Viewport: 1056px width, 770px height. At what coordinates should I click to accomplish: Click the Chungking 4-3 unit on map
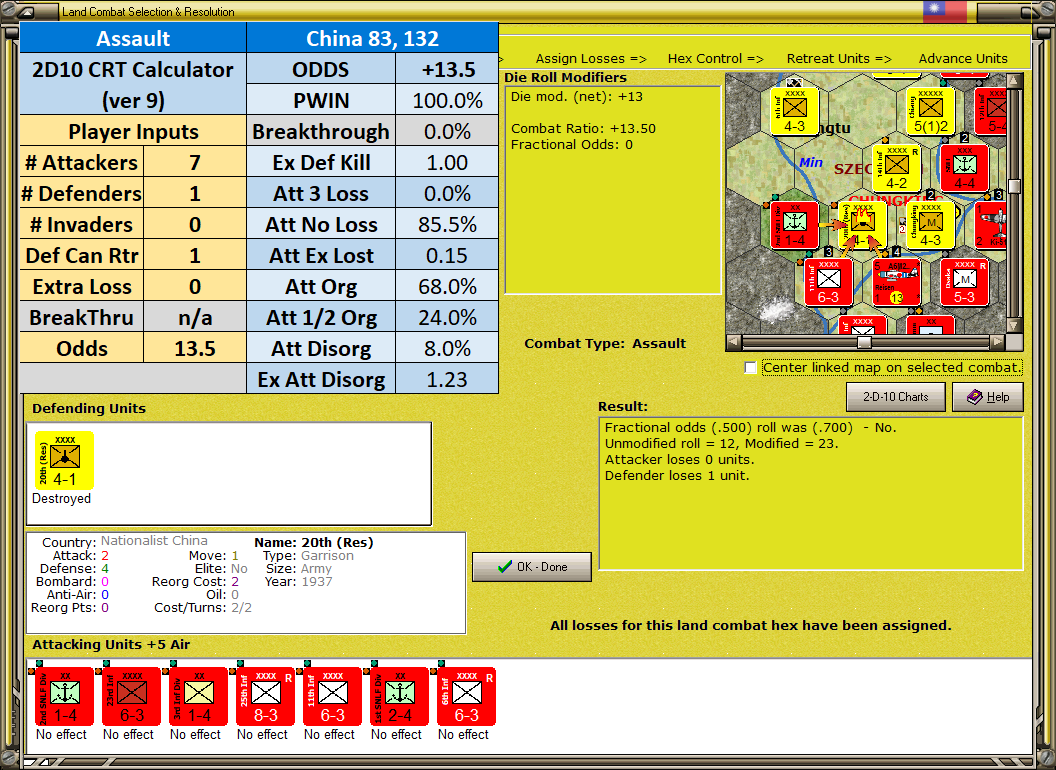coord(931,225)
